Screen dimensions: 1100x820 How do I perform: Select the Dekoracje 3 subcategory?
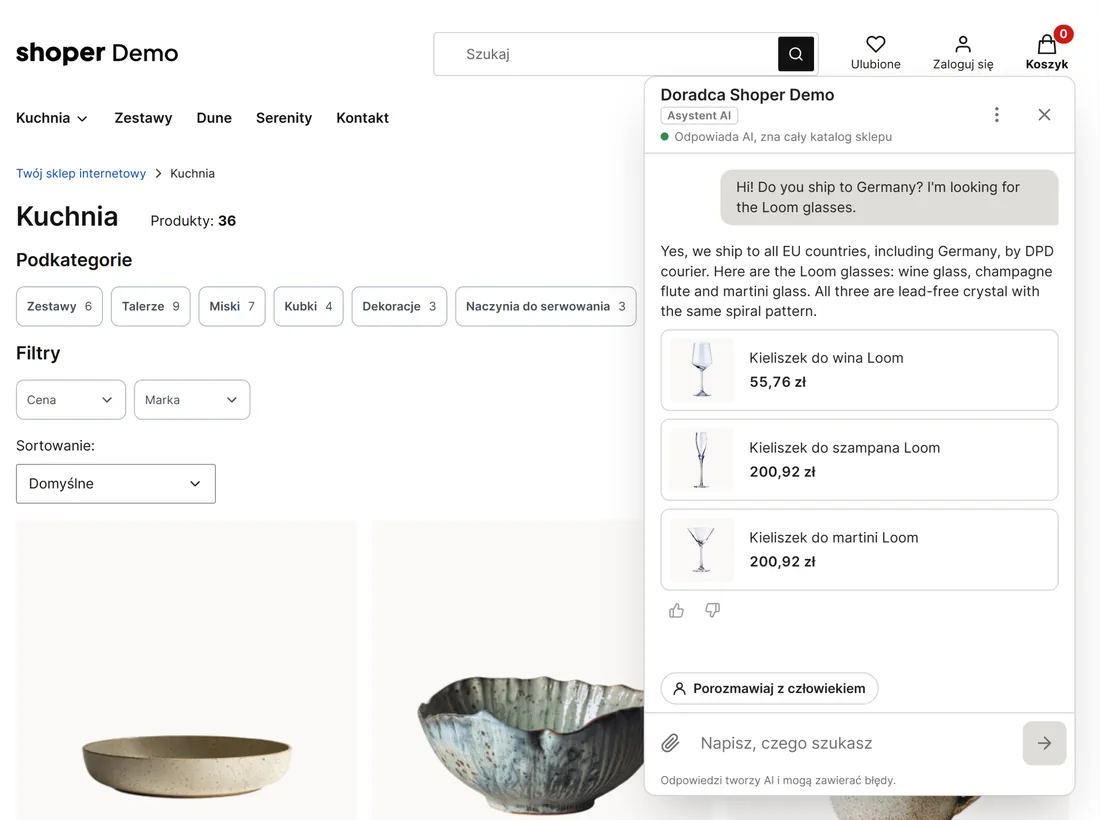pyautogui.click(x=399, y=307)
